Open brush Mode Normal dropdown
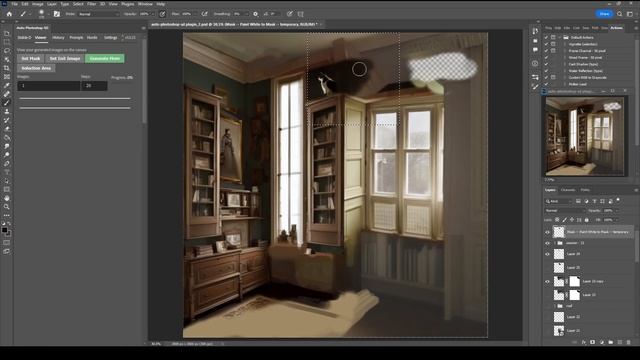The width and height of the screenshot is (640, 360). pyautogui.click(x=98, y=14)
